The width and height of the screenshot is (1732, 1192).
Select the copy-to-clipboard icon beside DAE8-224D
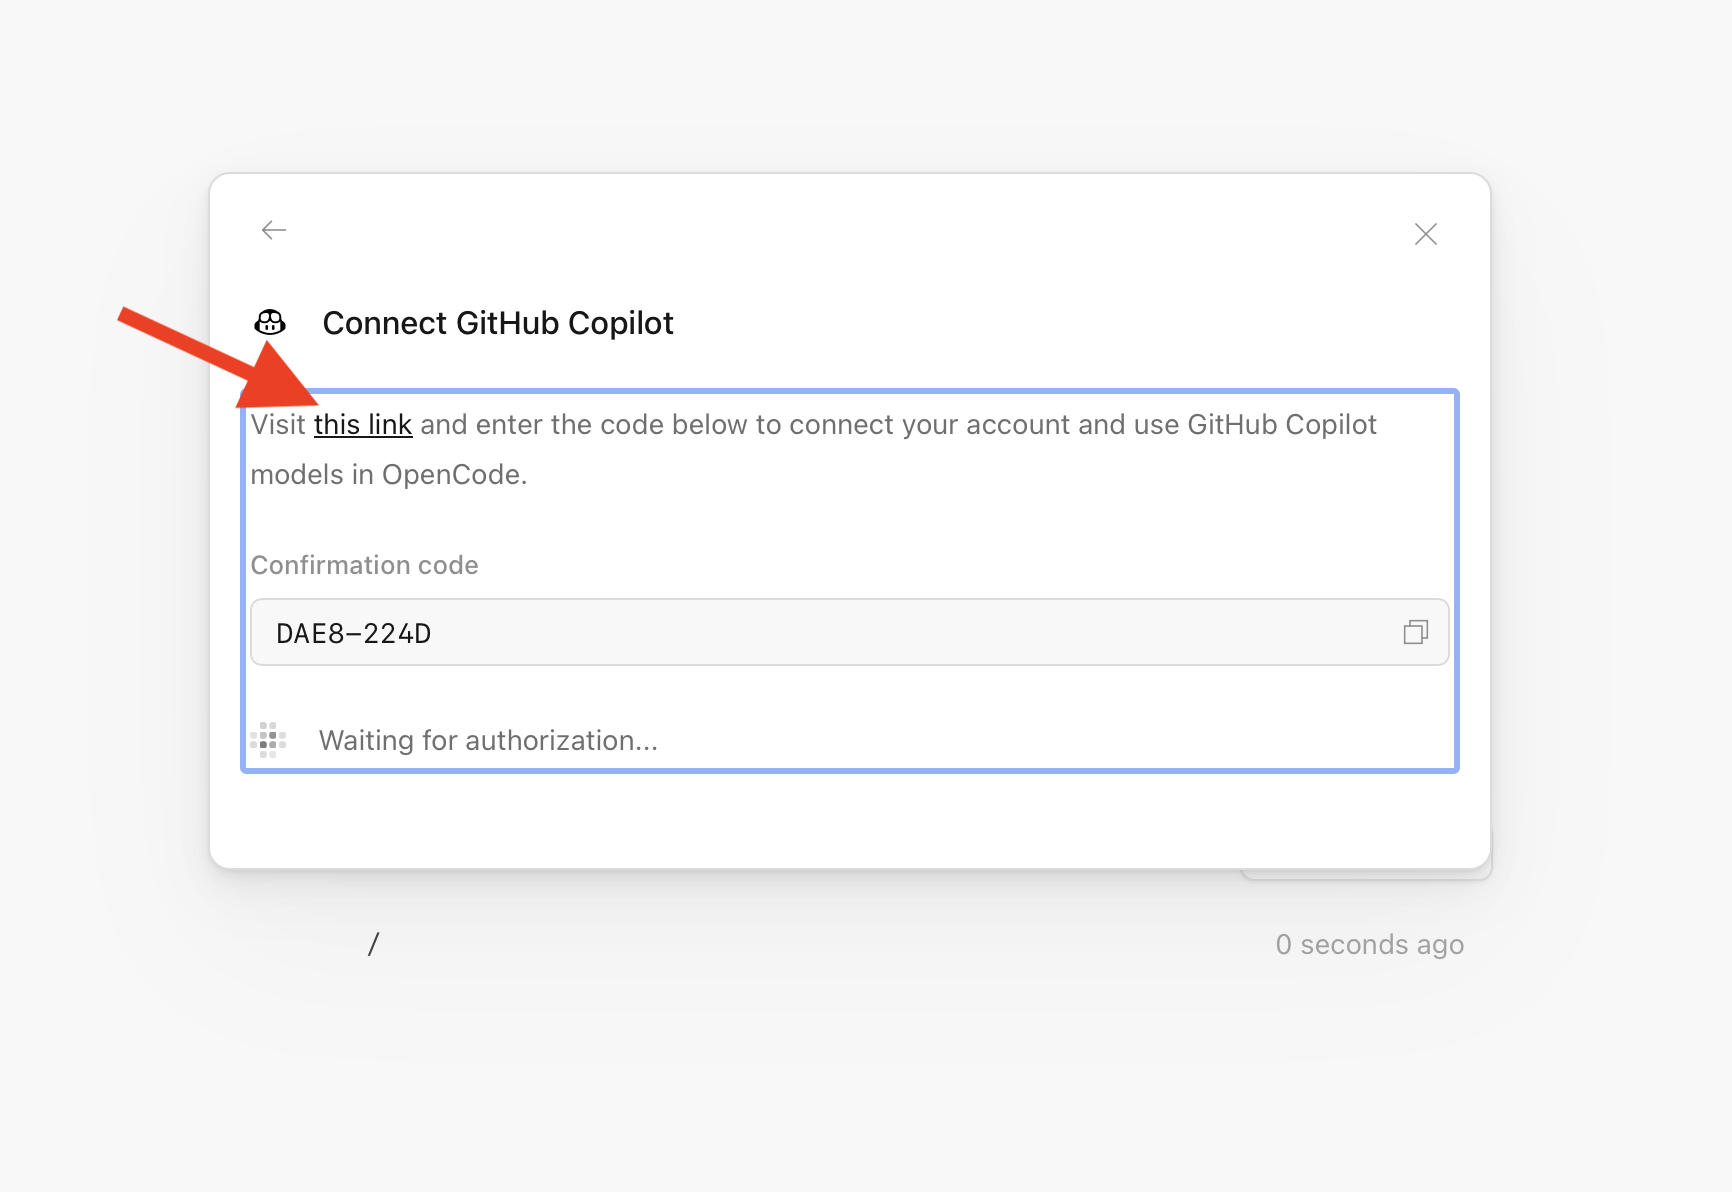click(x=1415, y=632)
